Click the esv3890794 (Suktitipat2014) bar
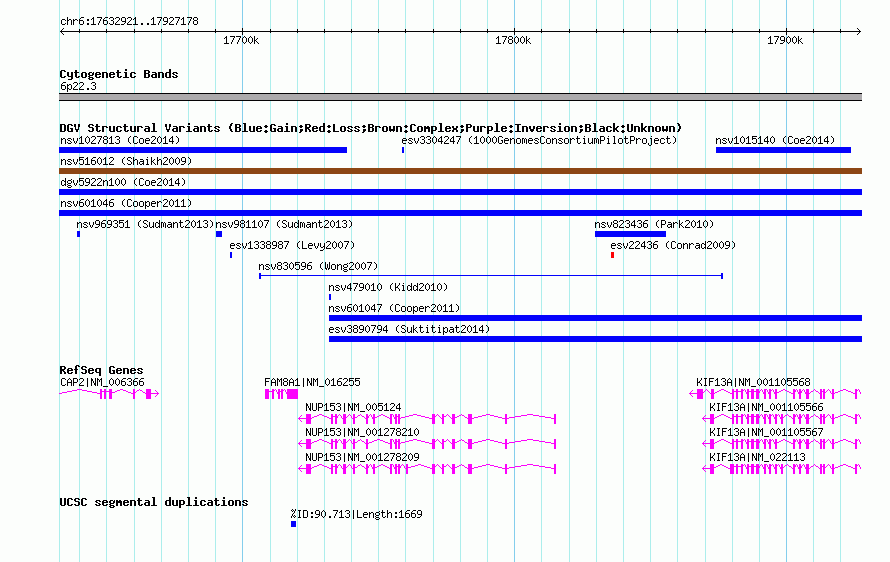The width and height of the screenshot is (890, 562). 595,339
